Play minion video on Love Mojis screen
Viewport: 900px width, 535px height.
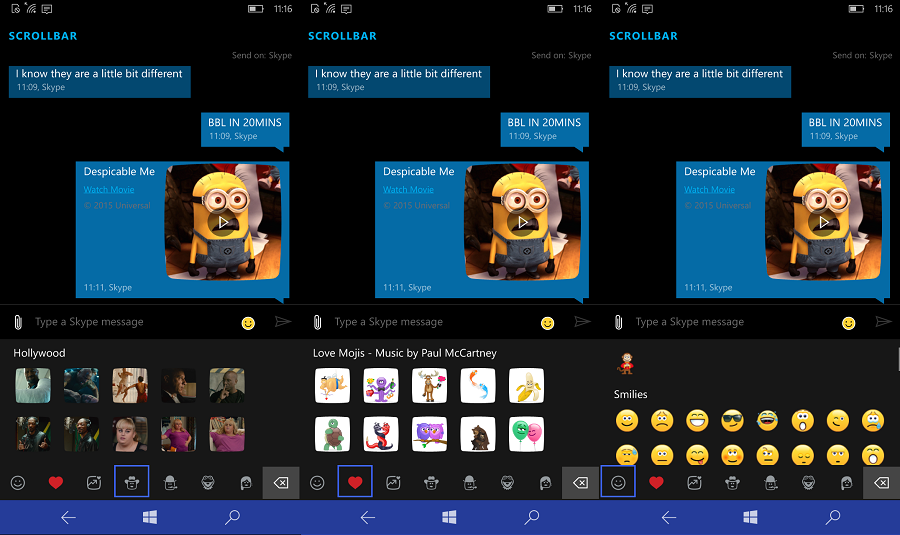tap(522, 222)
